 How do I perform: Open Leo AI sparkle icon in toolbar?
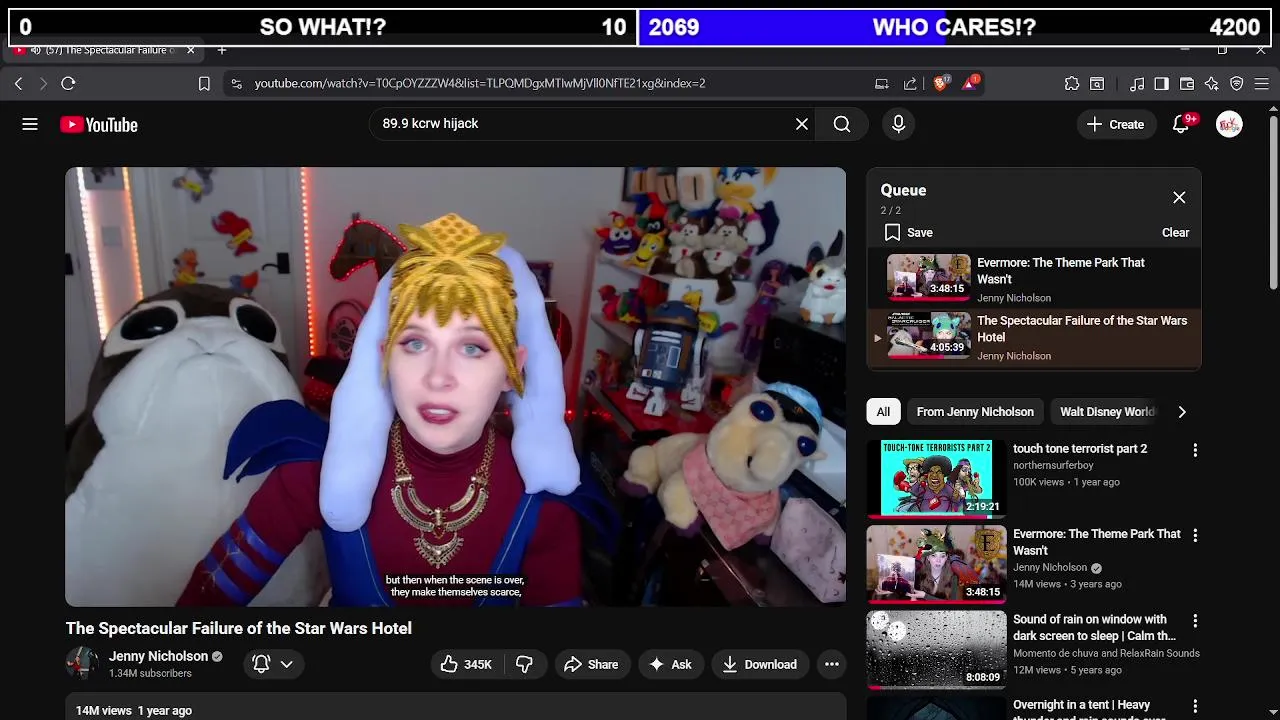point(1212,84)
